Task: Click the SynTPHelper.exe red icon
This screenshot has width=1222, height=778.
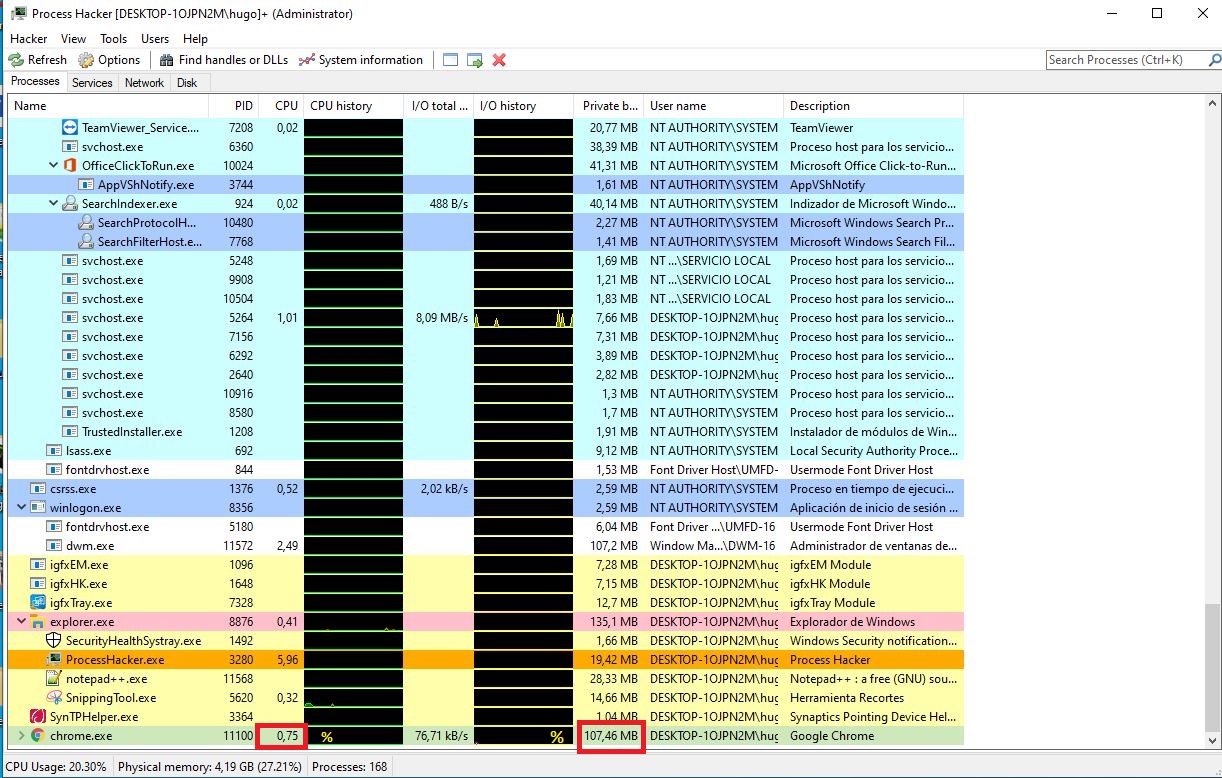Action: coord(38,717)
